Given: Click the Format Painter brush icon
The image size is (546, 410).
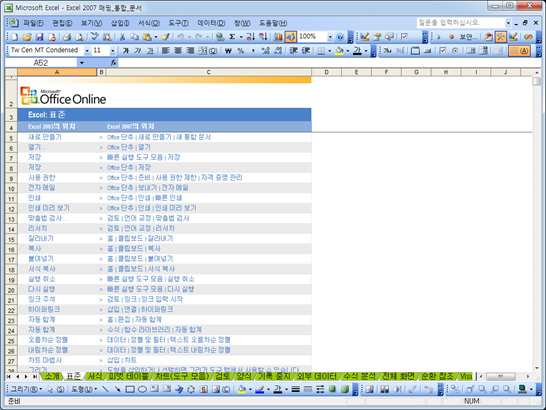Looking at the screenshot, I should (x=166, y=37).
